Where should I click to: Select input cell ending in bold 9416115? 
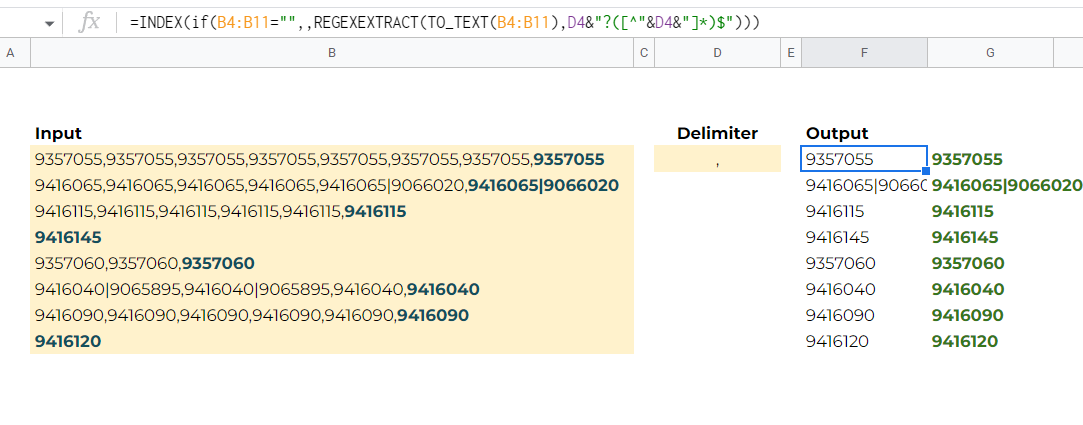click(x=332, y=211)
